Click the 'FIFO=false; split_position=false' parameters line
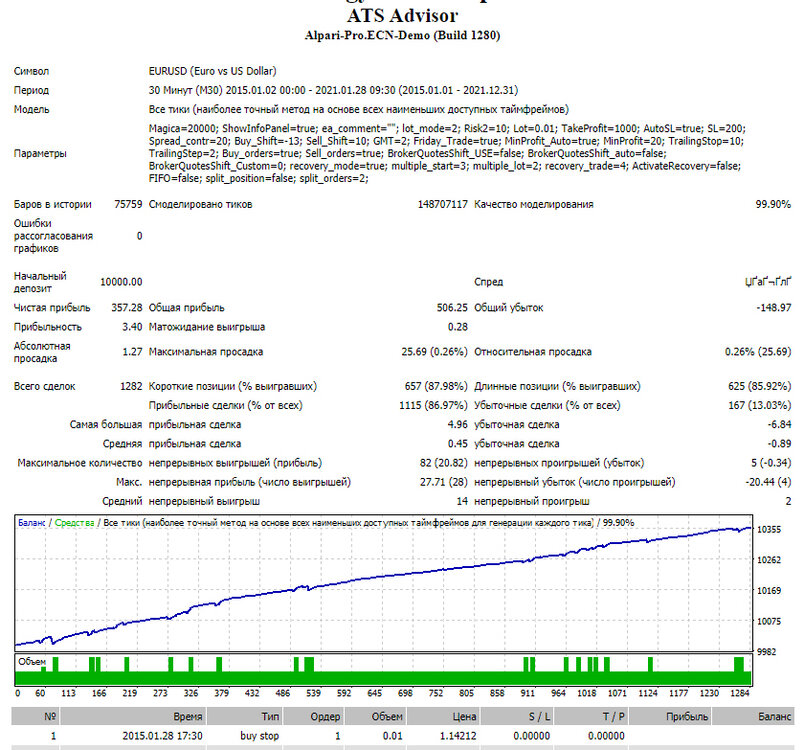Image resolution: width=804 pixels, height=750 pixels. (258, 178)
